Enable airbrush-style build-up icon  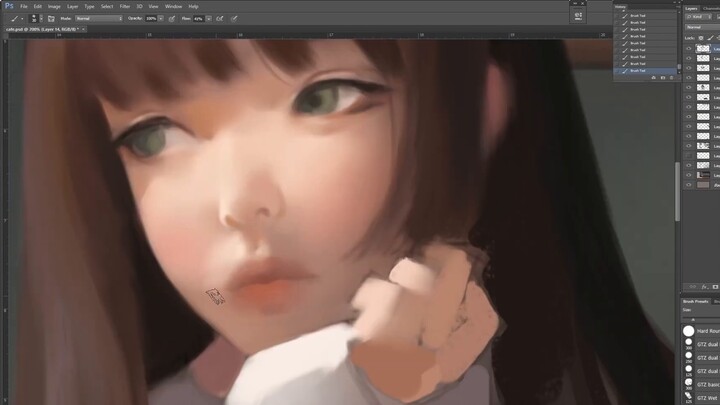(220, 19)
